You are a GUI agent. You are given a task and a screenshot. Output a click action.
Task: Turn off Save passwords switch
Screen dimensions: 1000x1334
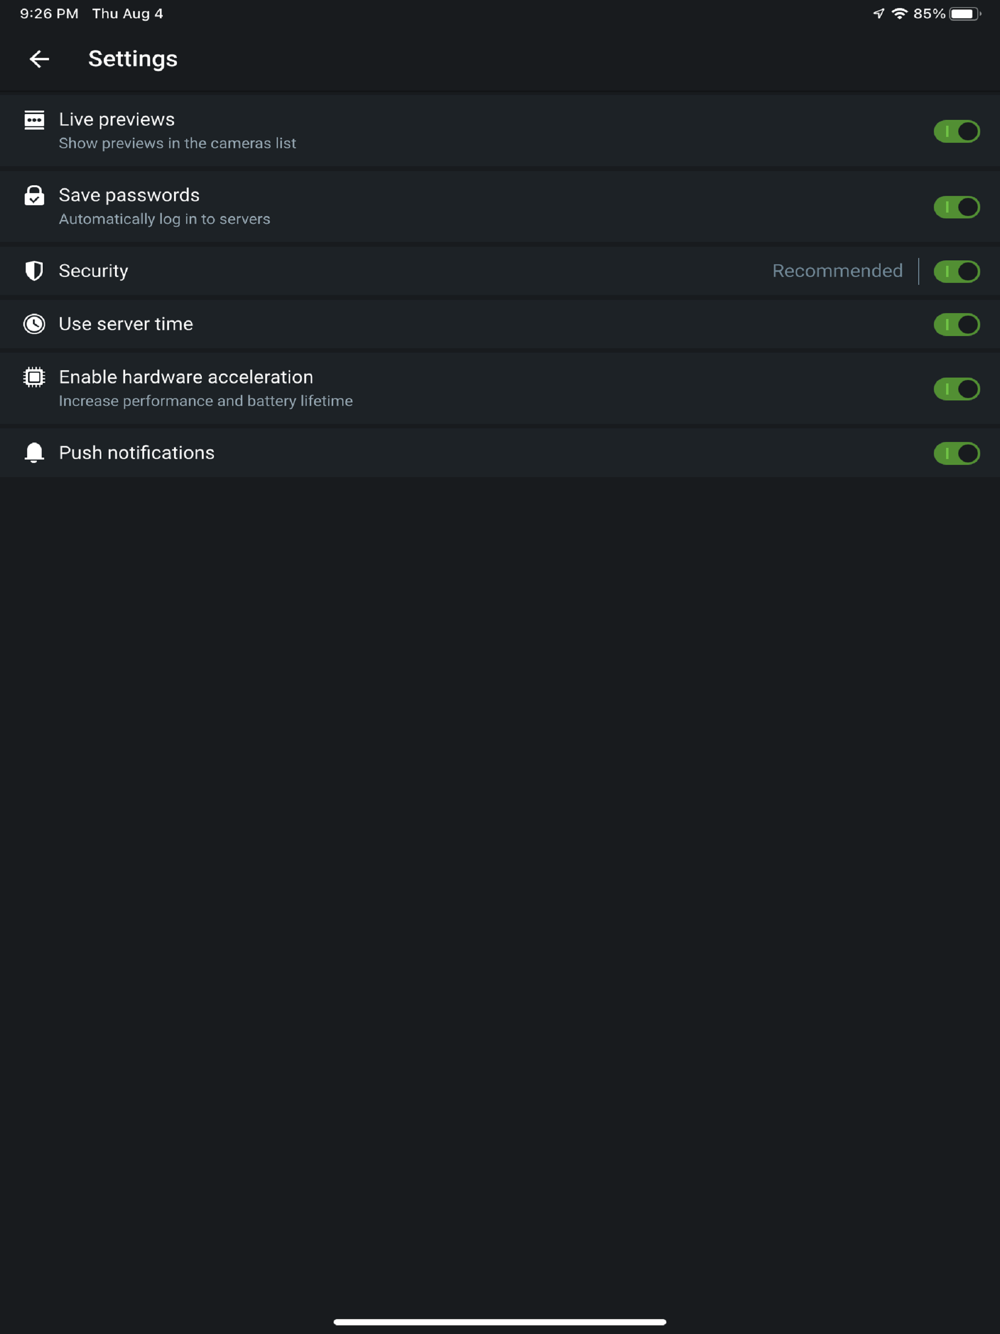pyautogui.click(x=956, y=207)
